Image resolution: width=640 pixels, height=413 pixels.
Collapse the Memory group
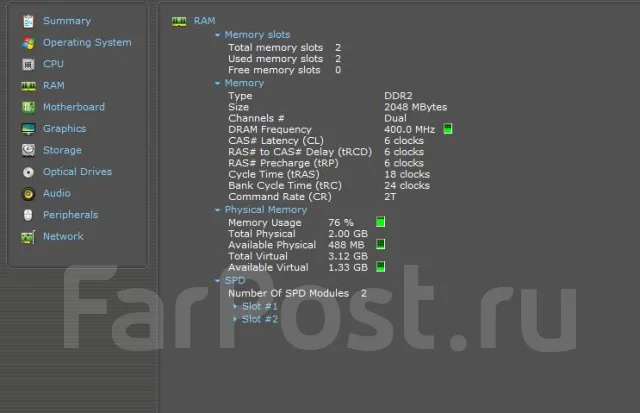coord(217,83)
